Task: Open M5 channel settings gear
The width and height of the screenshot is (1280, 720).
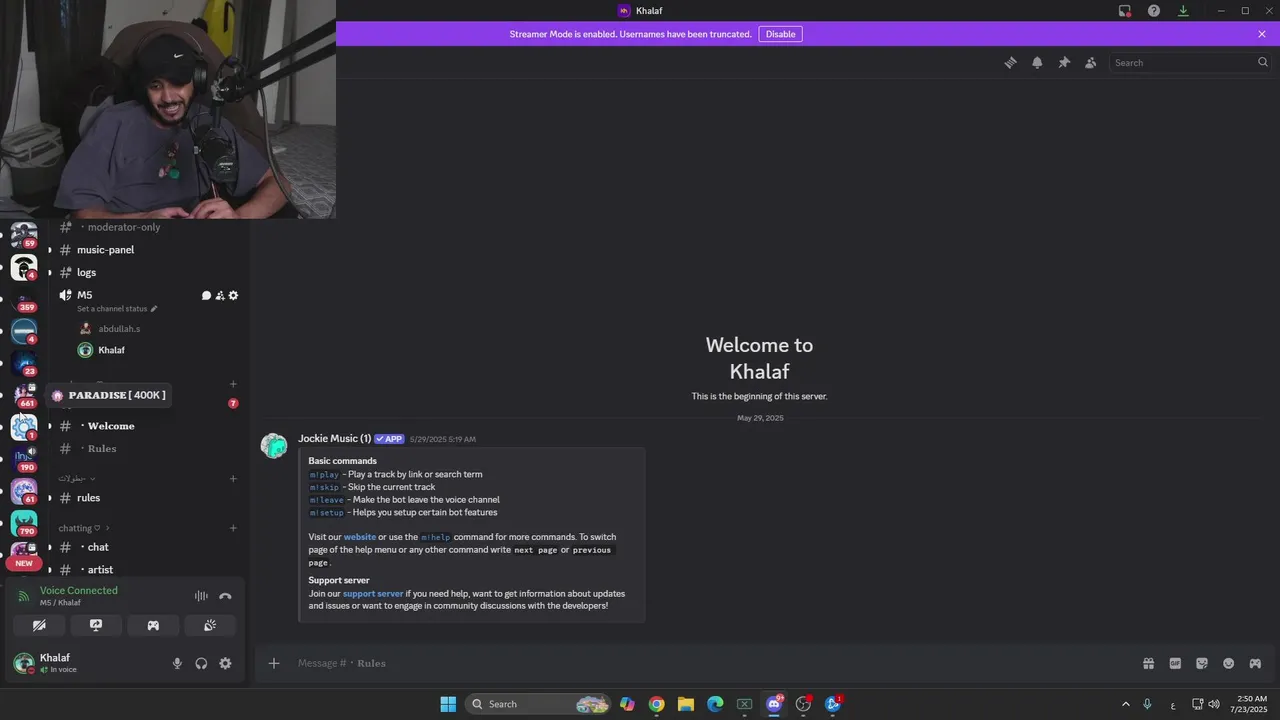Action: (x=234, y=295)
